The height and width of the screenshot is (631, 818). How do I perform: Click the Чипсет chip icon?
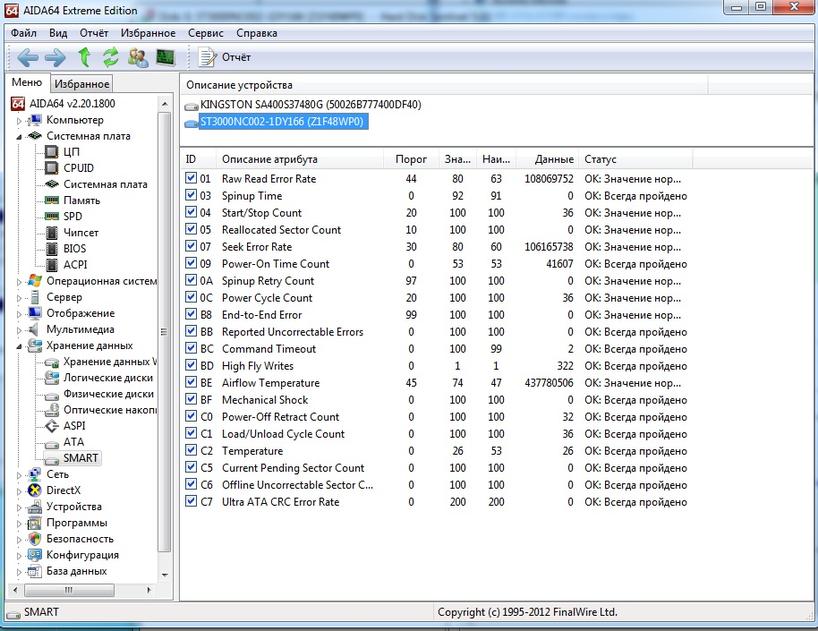click(52, 233)
